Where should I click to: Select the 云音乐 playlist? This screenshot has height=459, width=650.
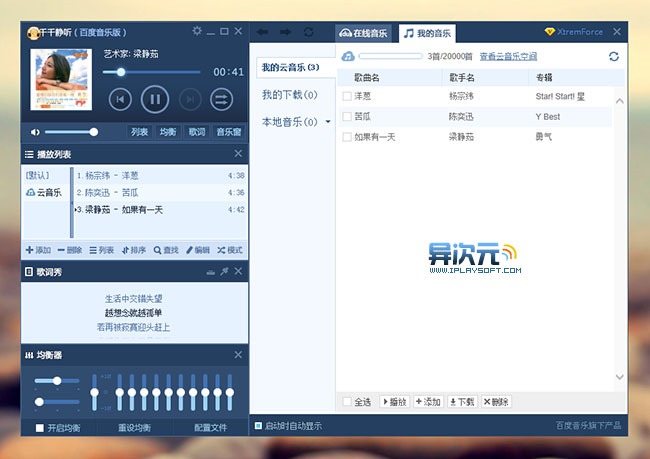[x=44, y=192]
